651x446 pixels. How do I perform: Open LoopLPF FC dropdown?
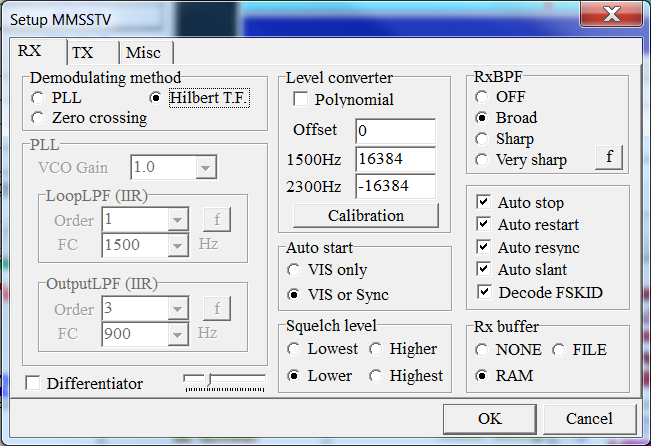pos(178,245)
